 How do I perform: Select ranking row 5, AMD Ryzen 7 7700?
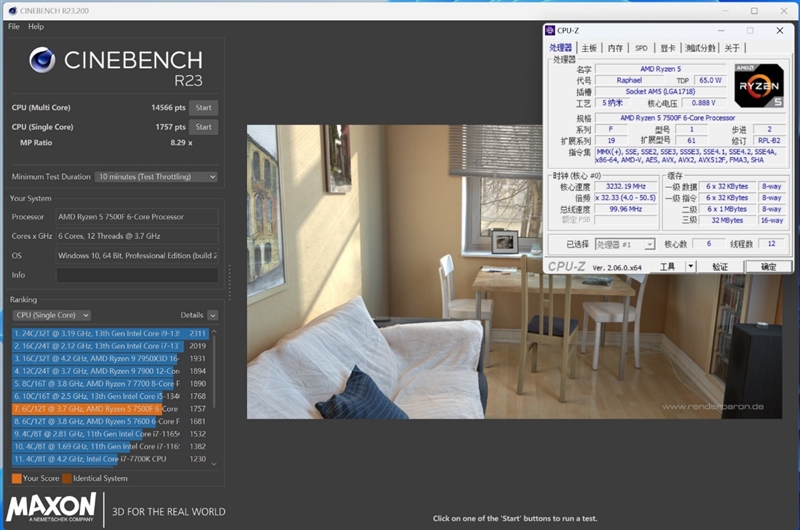coord(110,384)
